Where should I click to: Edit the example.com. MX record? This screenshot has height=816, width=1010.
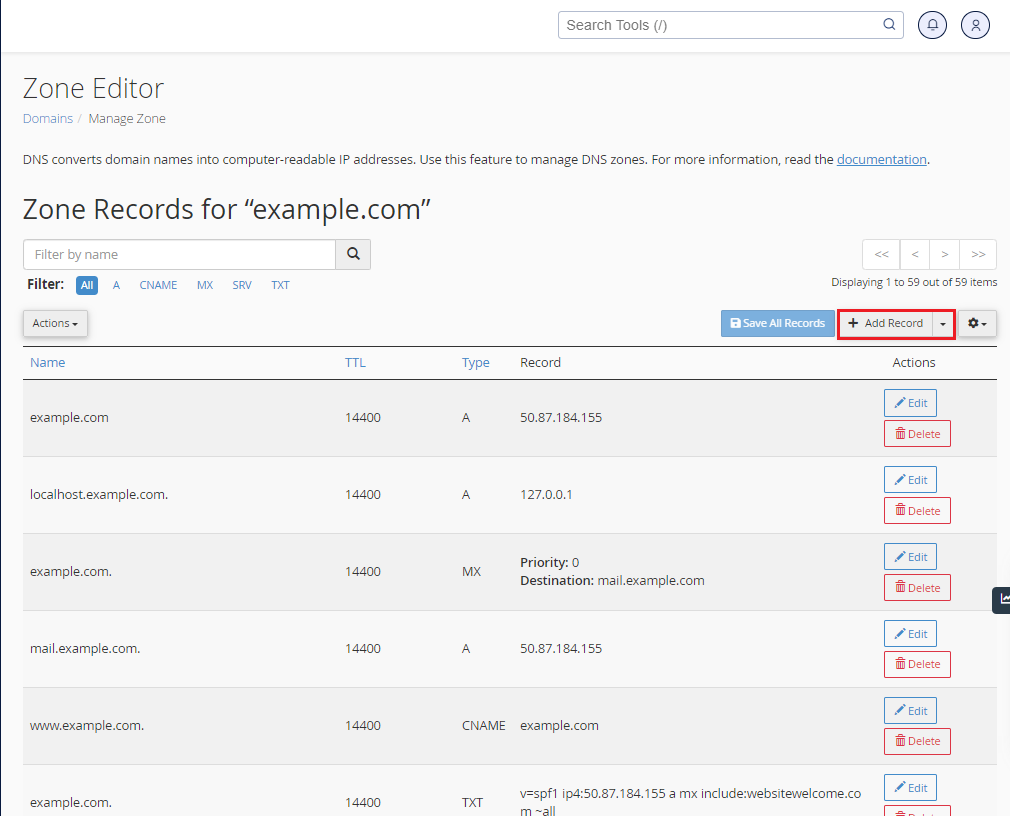910,557
